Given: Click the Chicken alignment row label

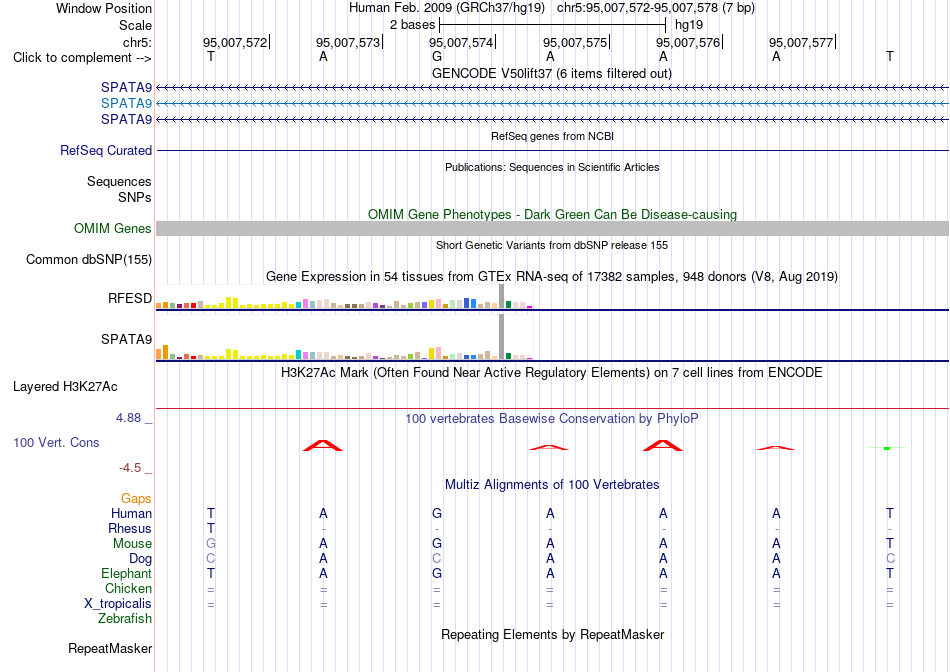Looking at the screenshot, I should click(x=128, y=588).
